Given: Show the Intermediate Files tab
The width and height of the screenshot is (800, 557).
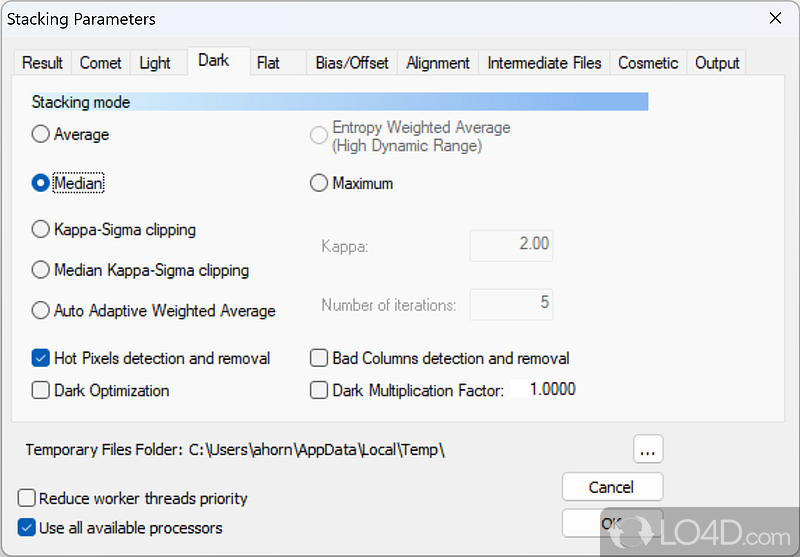Looking at the screenshot, I should click(x=544, y=63).
